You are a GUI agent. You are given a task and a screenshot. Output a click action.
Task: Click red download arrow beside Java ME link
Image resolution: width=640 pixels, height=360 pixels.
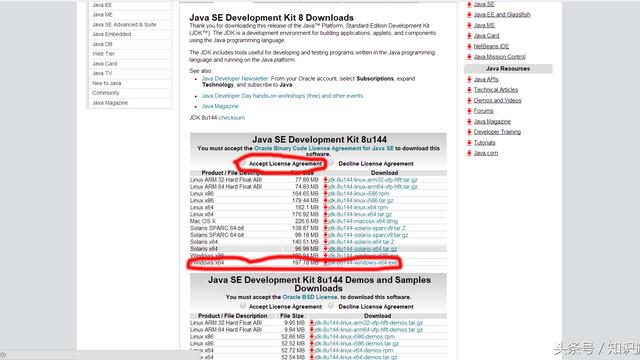tap(469, 25)
